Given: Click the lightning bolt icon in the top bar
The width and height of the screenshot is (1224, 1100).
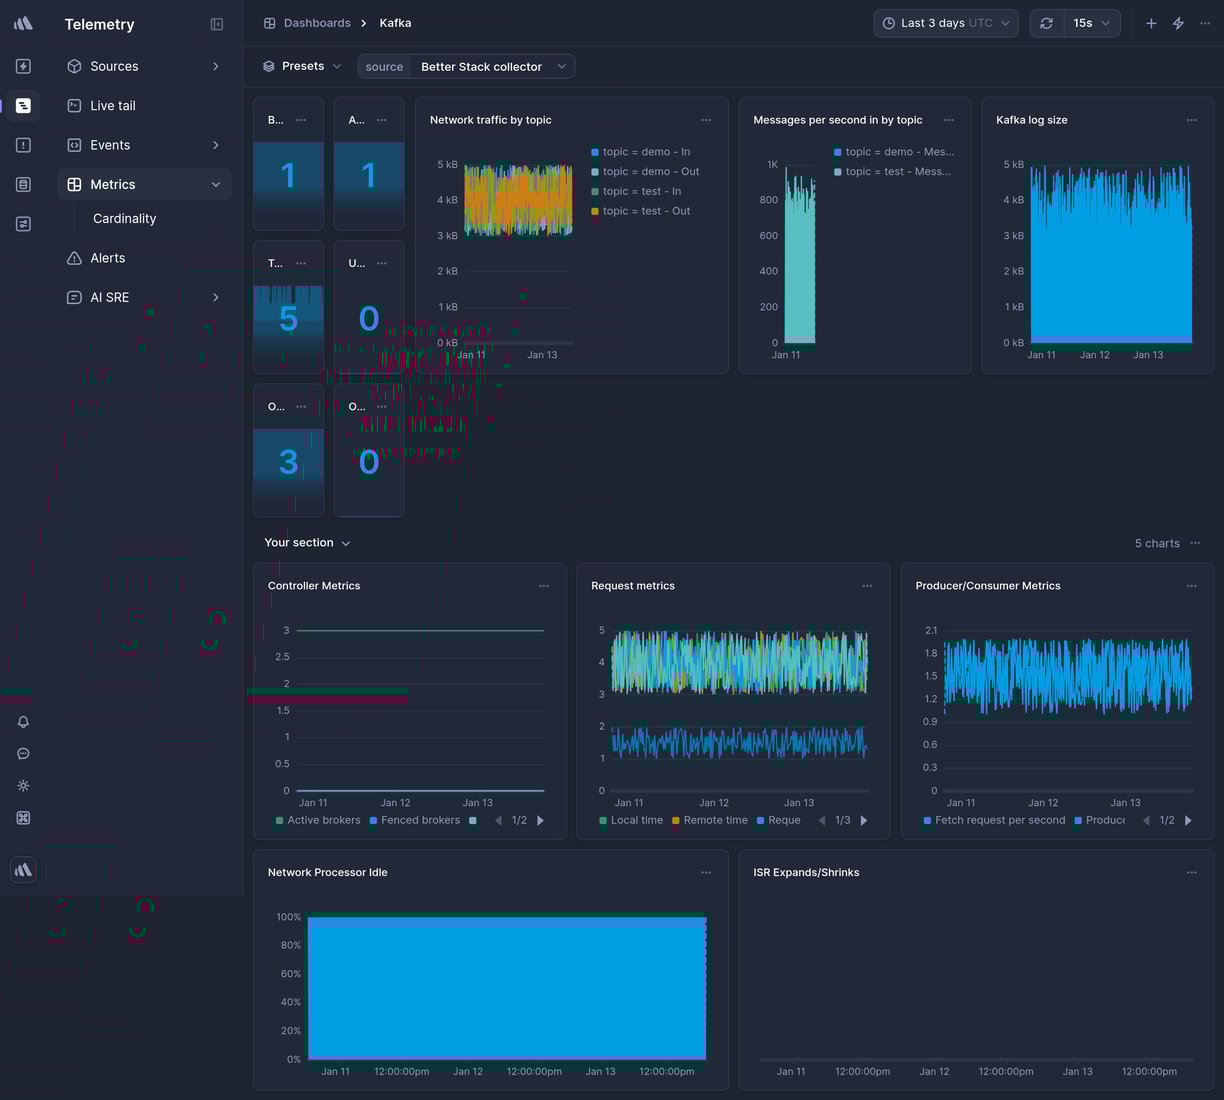Looking at the screenshot, I should (x=1178, y=22).
